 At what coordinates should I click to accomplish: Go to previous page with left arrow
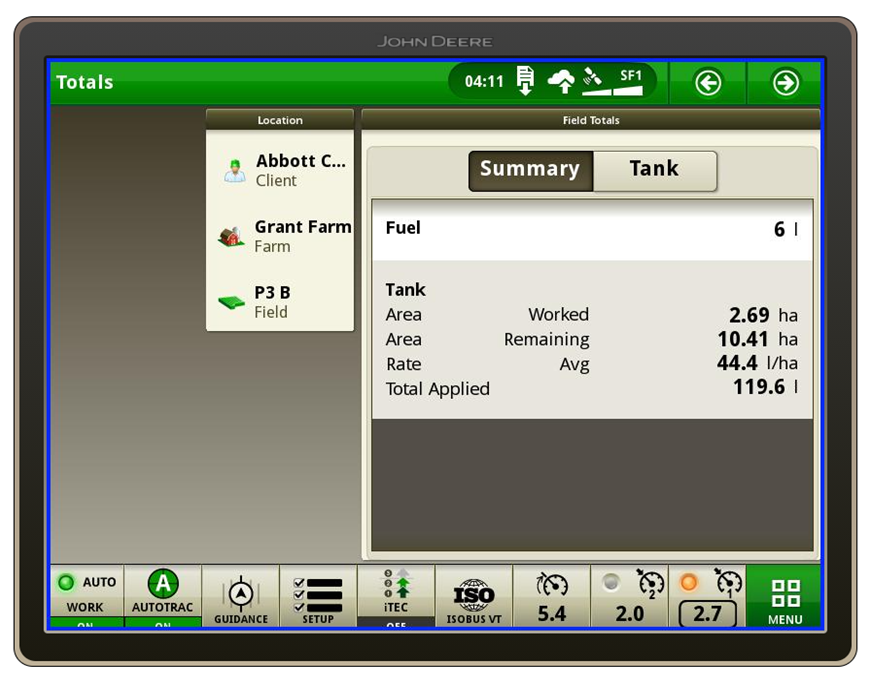point(707,83)
